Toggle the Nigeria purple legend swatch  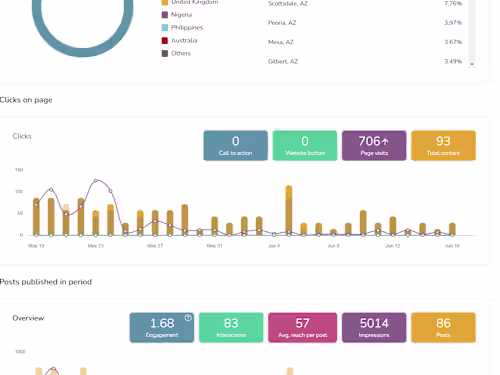[x=165, y=15]
